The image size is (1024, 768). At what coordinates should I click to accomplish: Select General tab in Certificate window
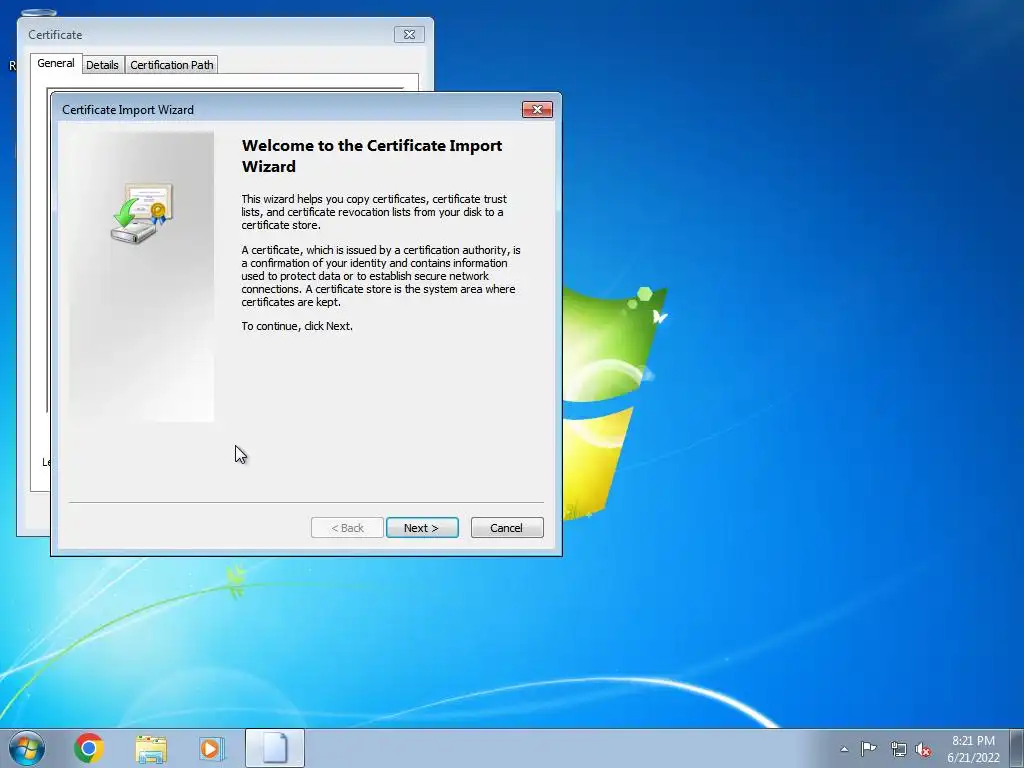[x=56, y=63]
